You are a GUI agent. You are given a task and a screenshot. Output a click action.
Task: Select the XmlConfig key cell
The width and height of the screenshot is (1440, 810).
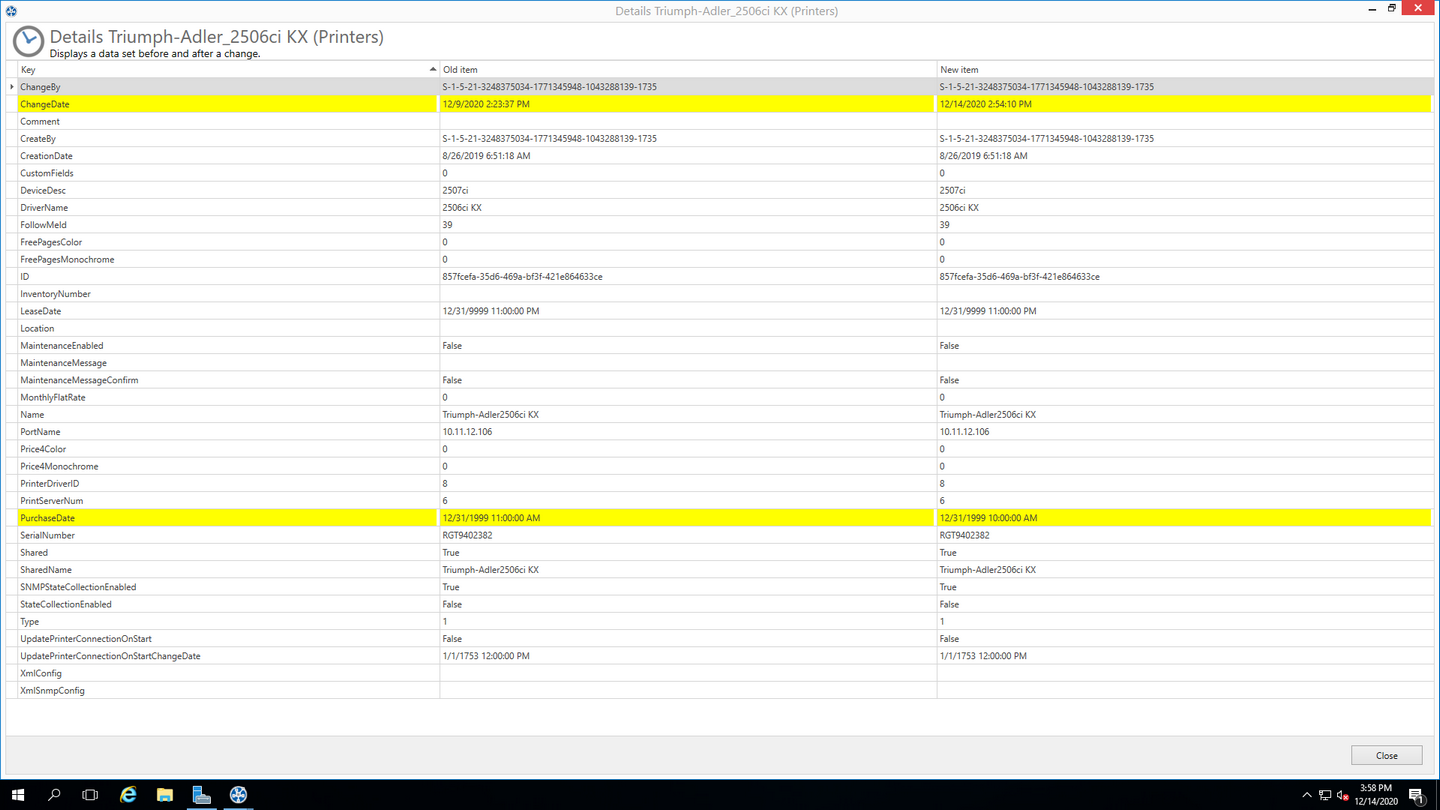click(228, 673)
